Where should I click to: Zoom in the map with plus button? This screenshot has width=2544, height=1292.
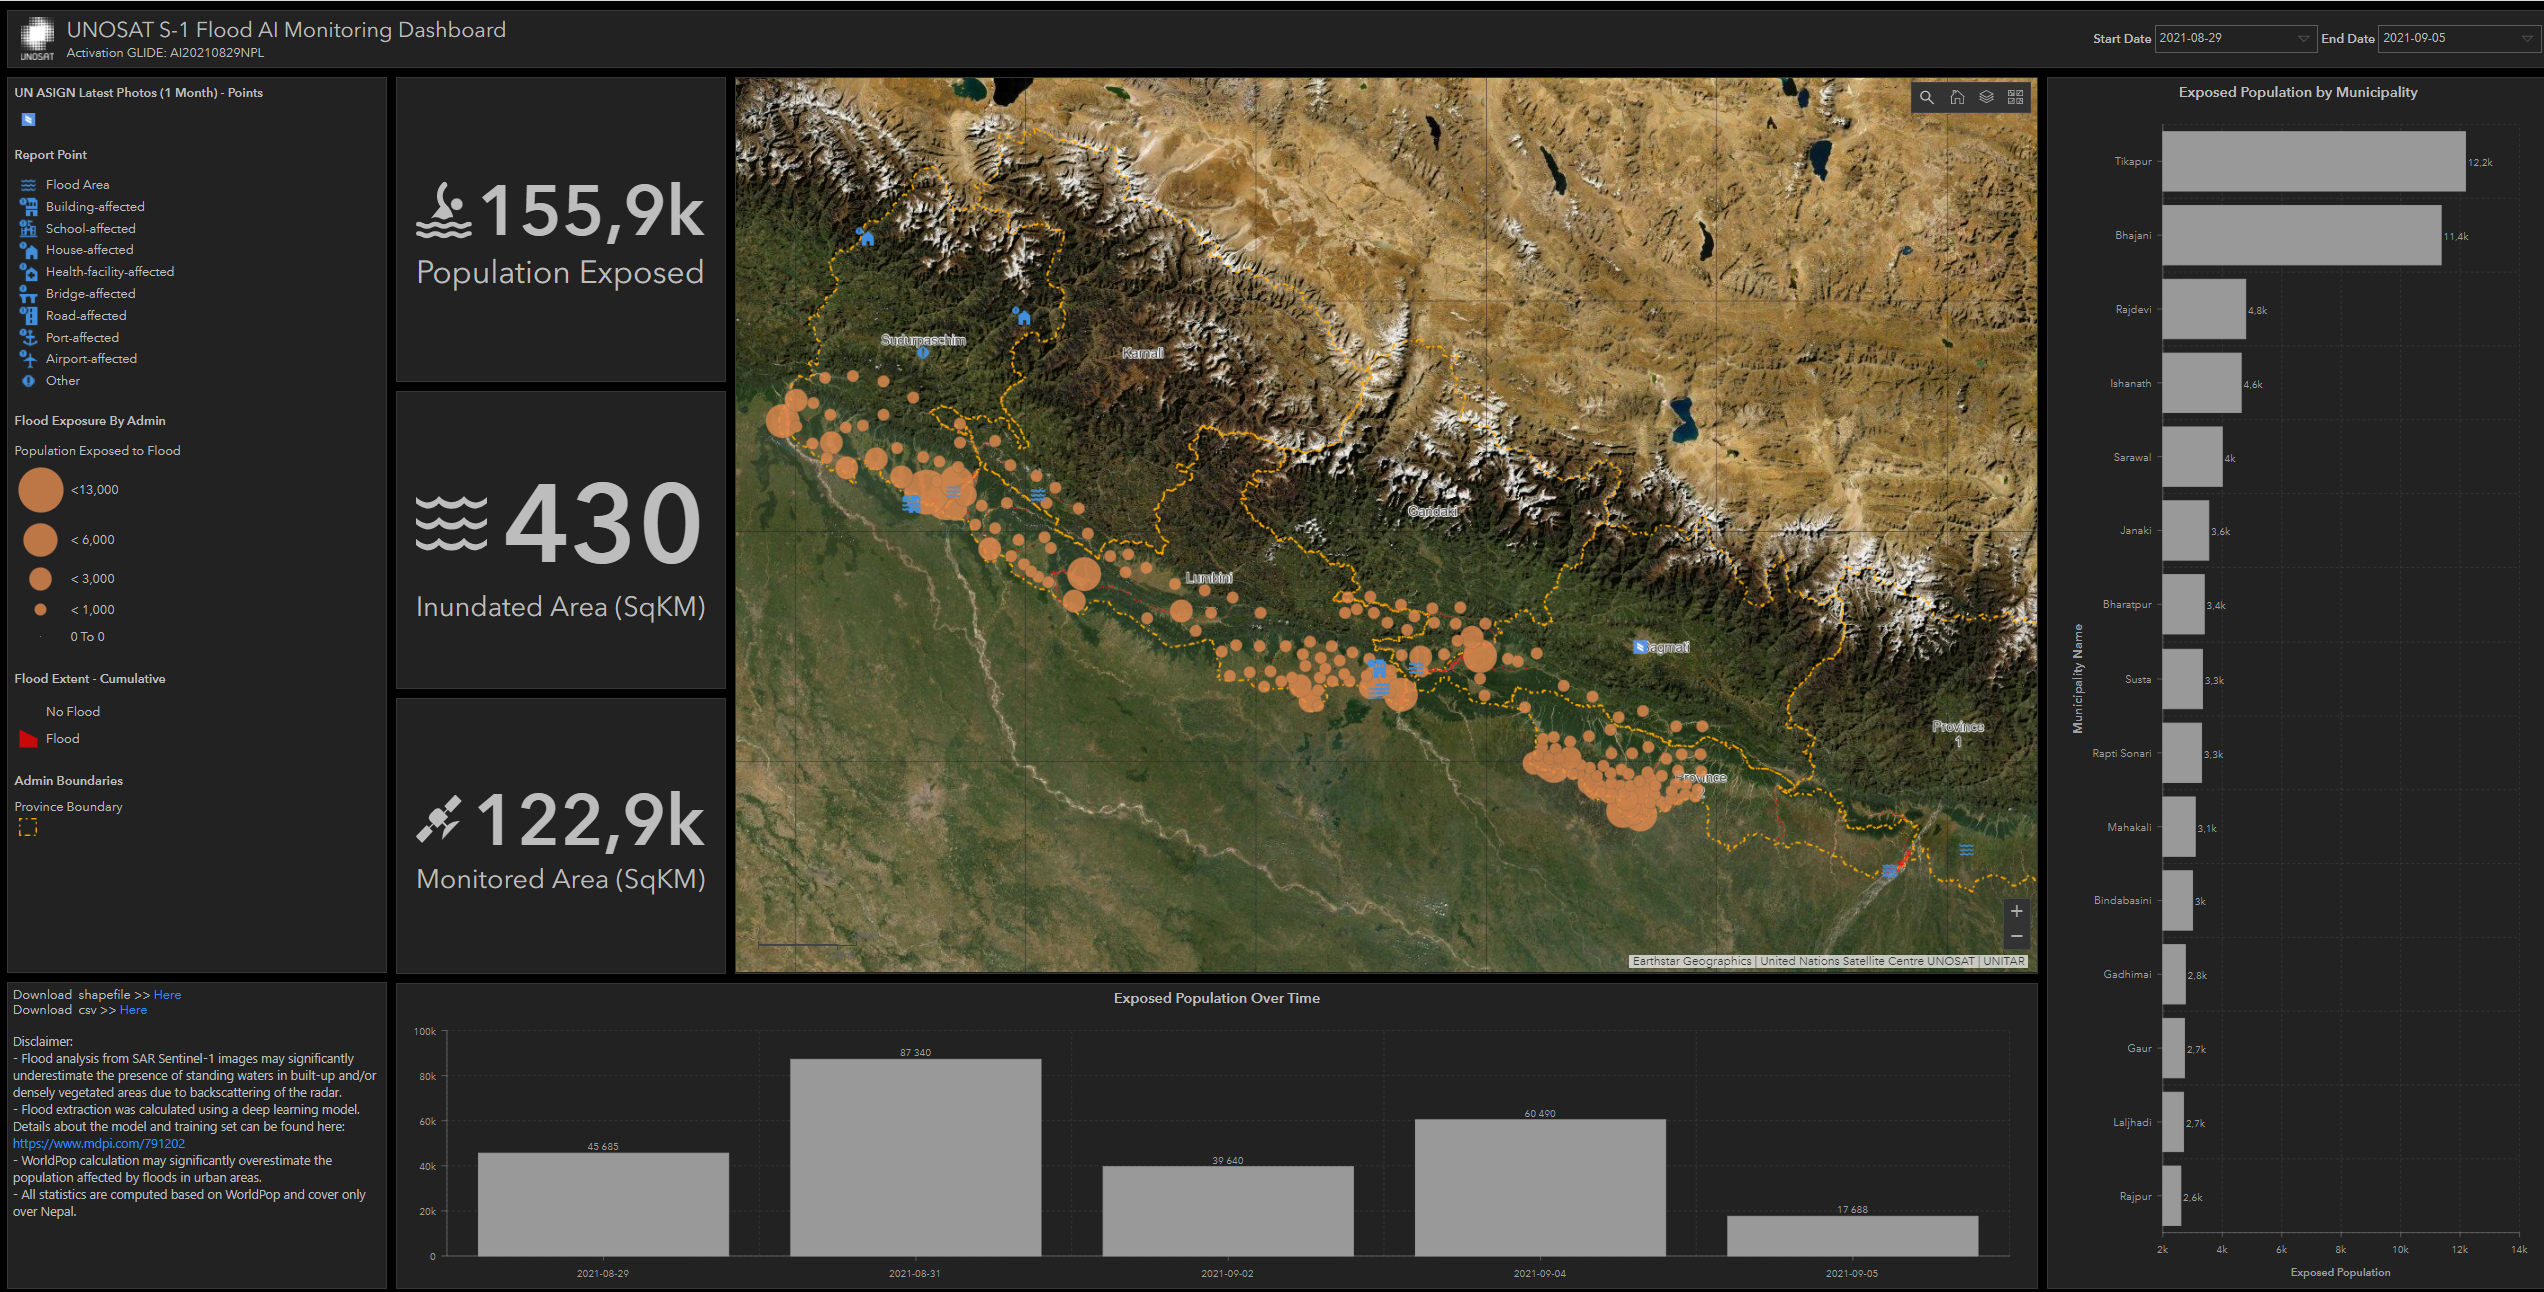pos(2017,911)
